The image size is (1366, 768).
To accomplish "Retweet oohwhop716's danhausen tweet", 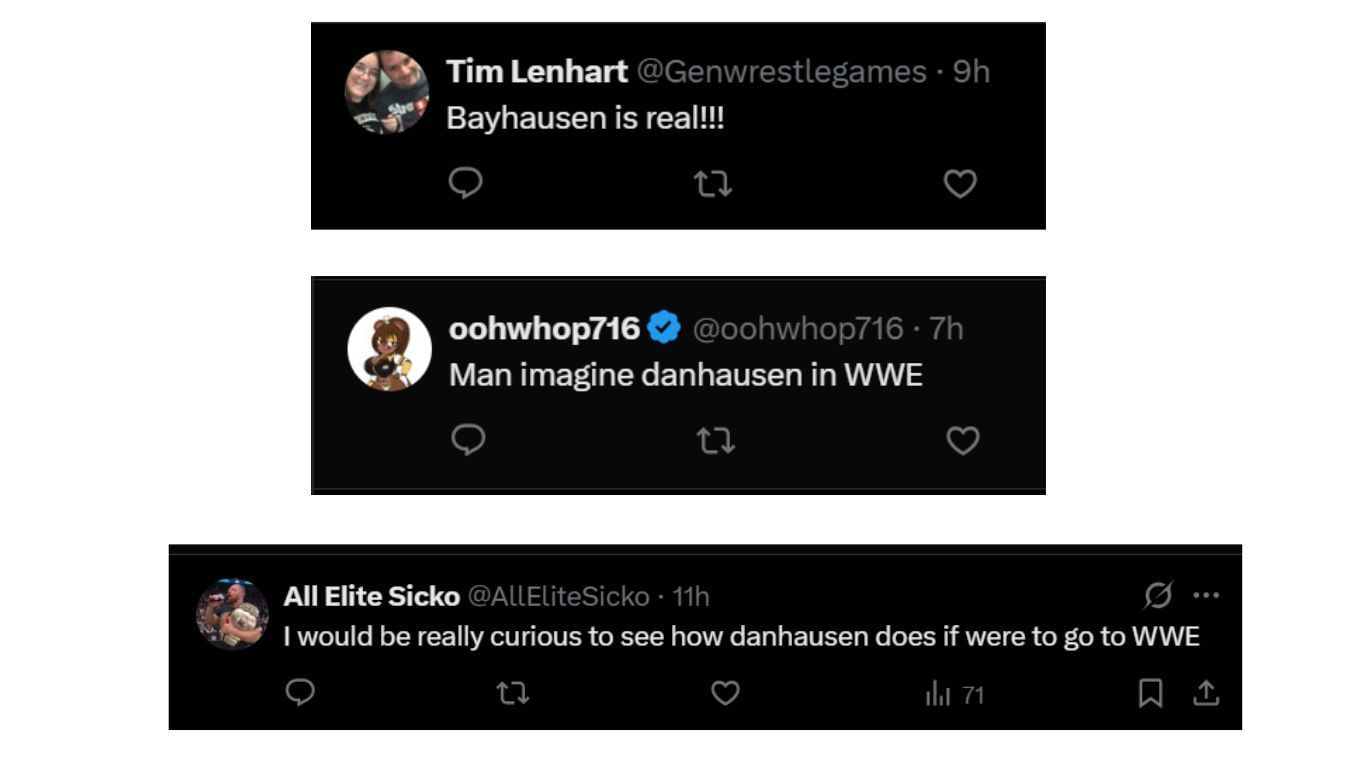I will (715, 440).
